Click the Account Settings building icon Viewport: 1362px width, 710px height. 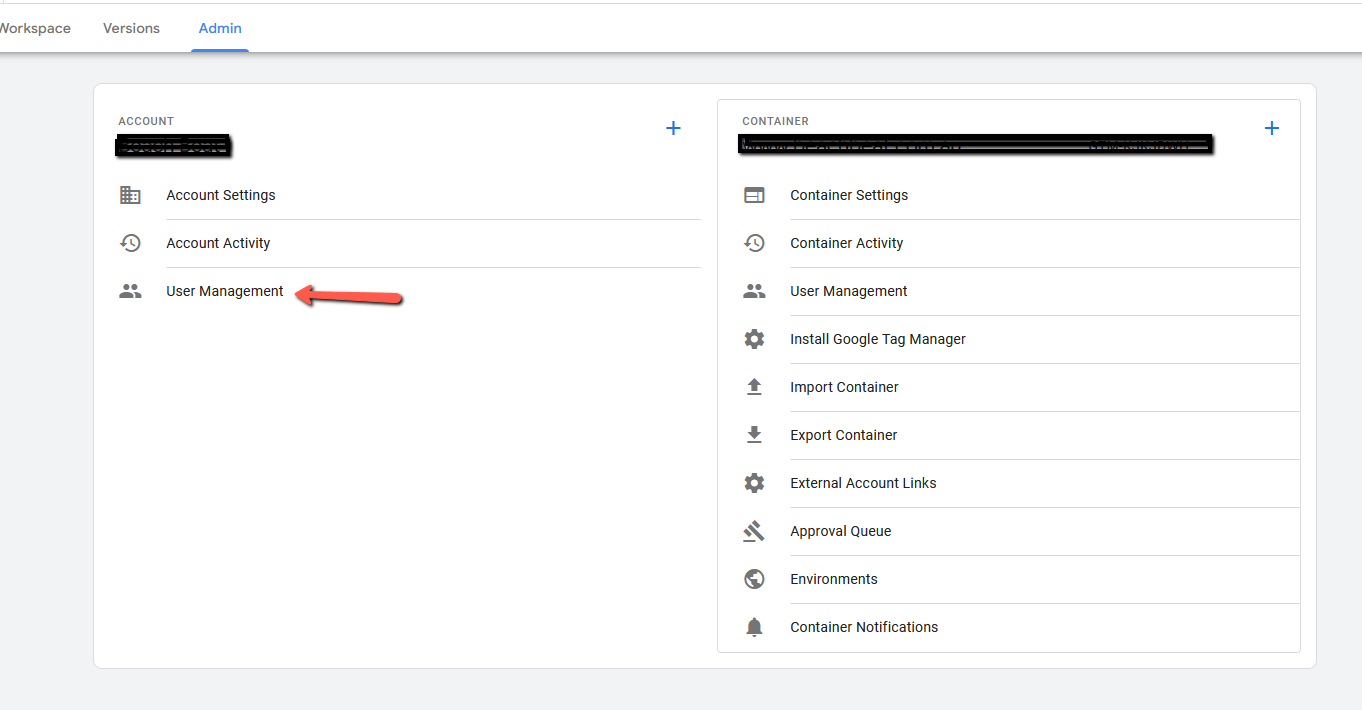coord(130,195)
